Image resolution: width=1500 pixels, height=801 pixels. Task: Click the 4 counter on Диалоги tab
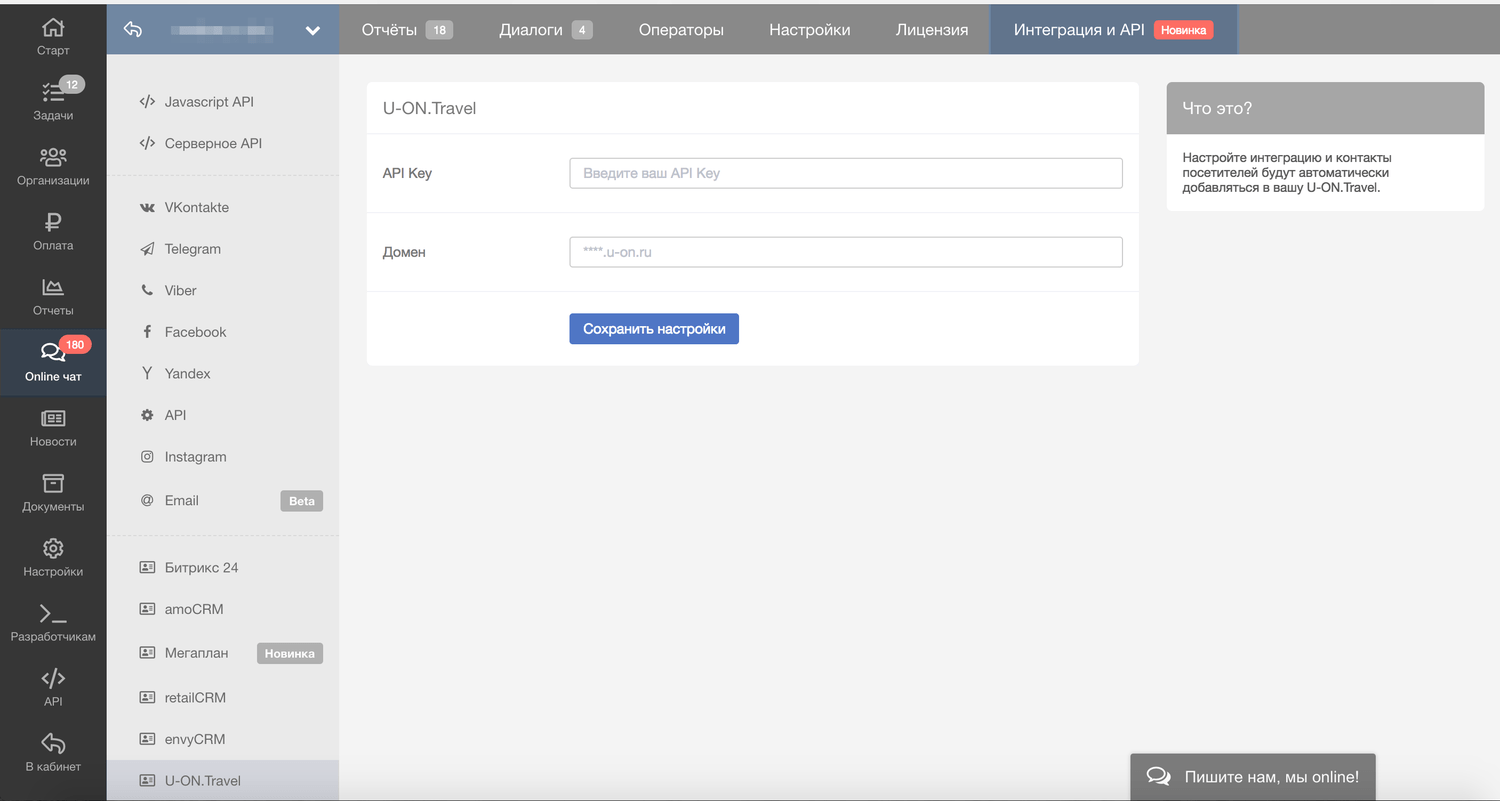(x=582, y=30)
